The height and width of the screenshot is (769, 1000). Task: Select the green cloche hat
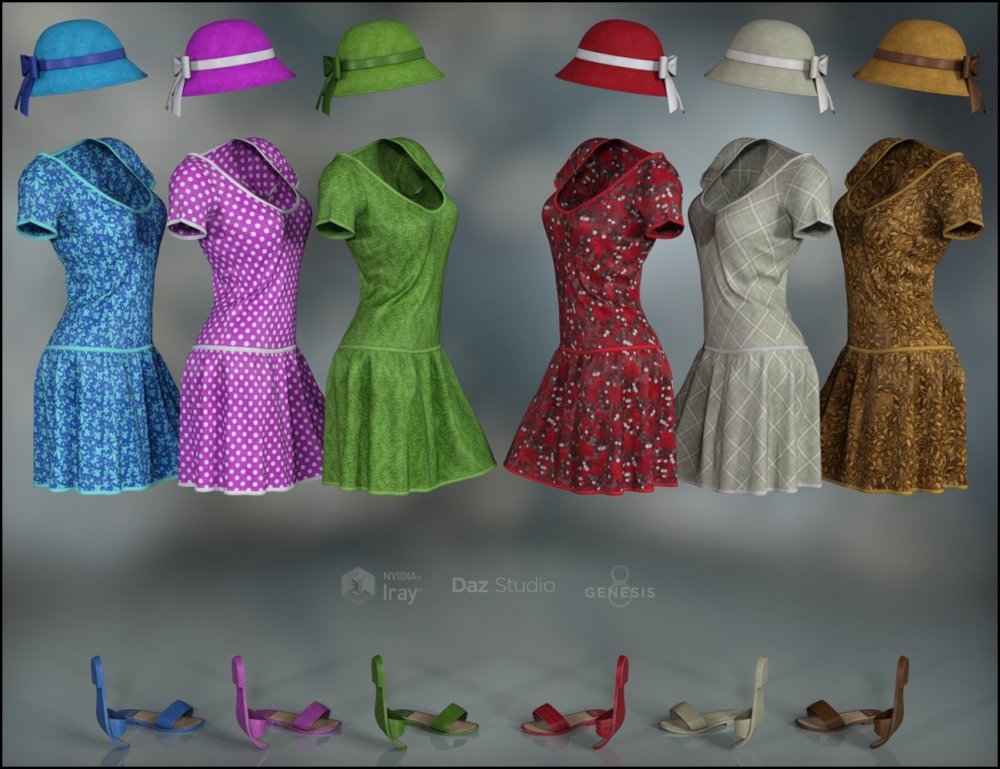coord(385,60)
